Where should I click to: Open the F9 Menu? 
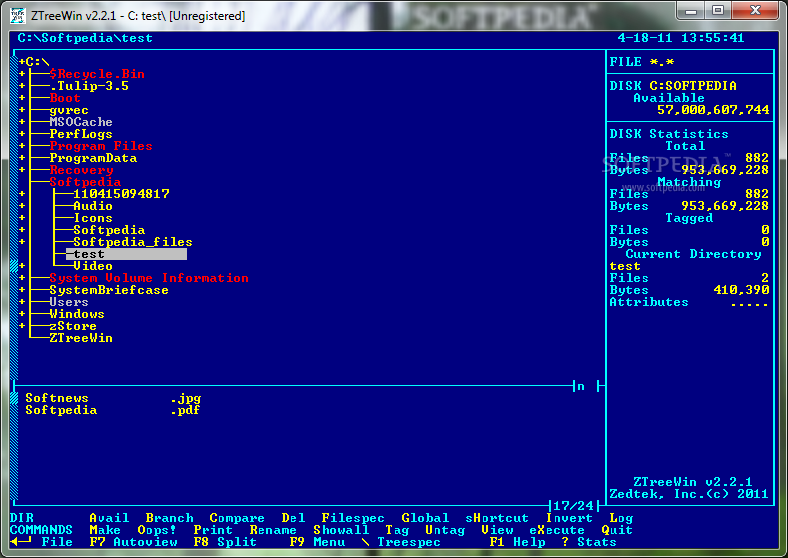coord(318,542)
